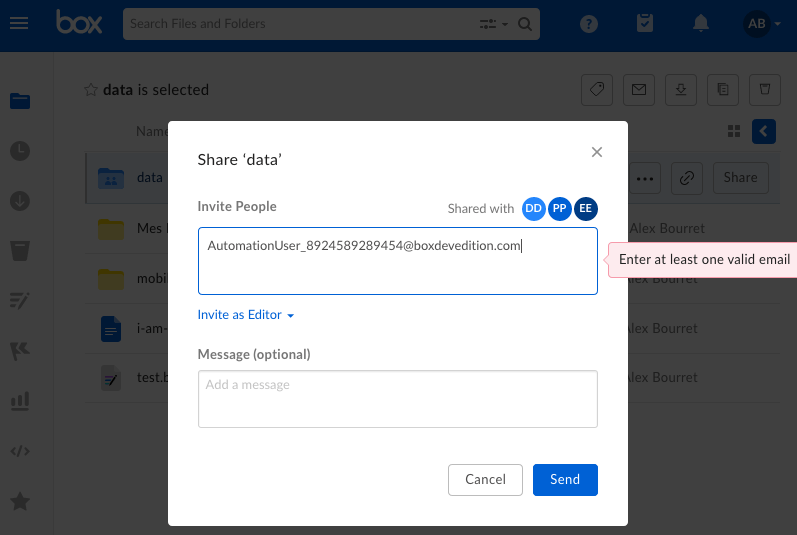
Task: Click the trash icon in the toolbar
Action: 764,90
